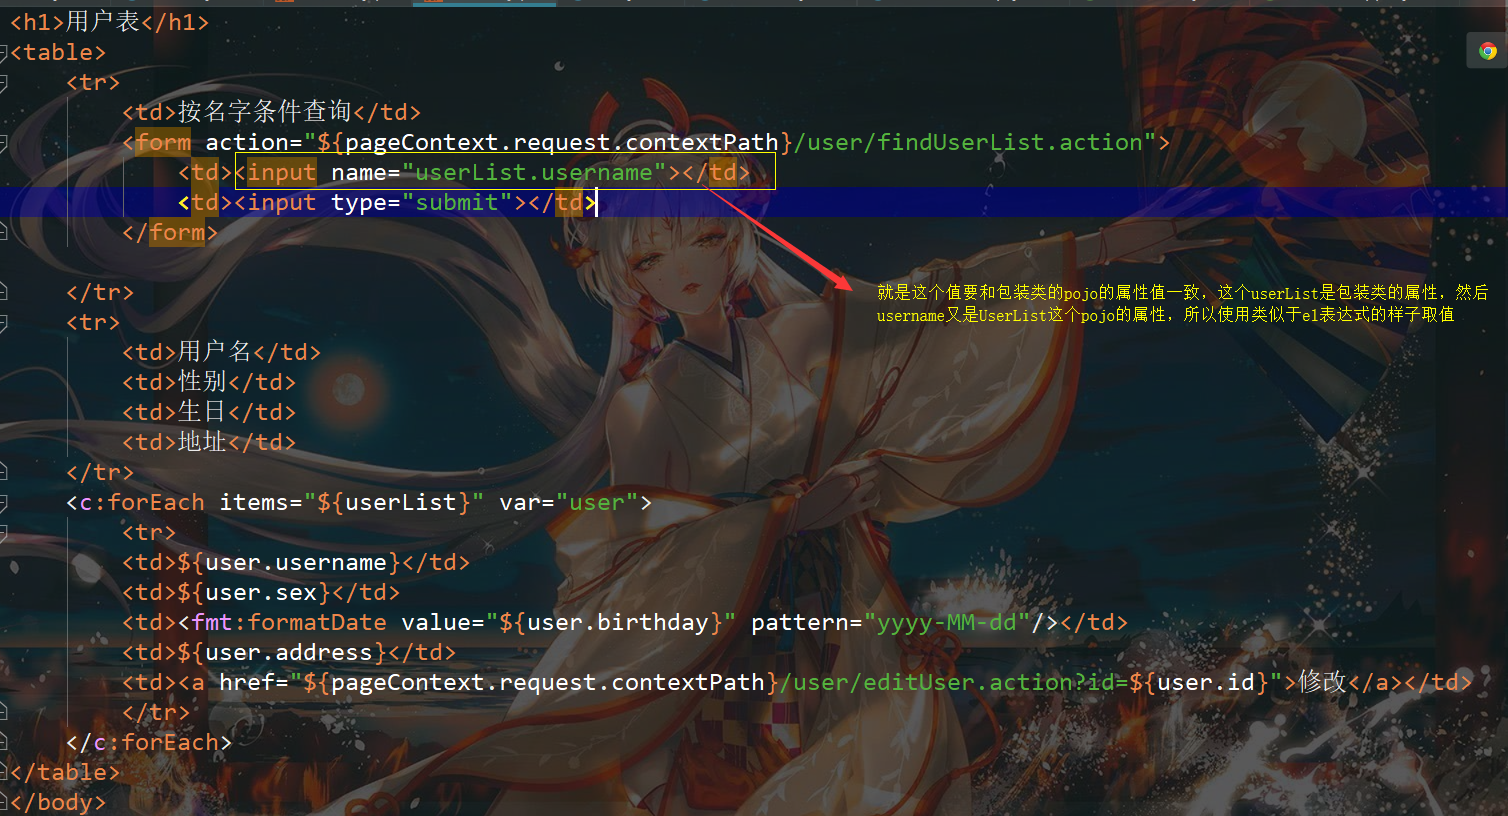Click editUser.action in the href link

(968, 682)
